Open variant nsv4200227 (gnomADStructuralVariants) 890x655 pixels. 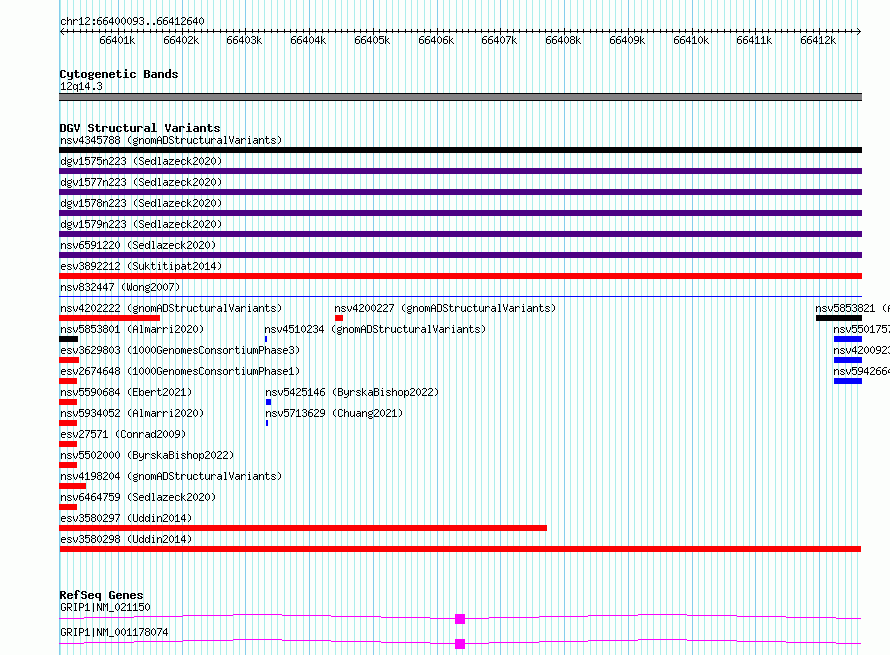pos(445,308)
